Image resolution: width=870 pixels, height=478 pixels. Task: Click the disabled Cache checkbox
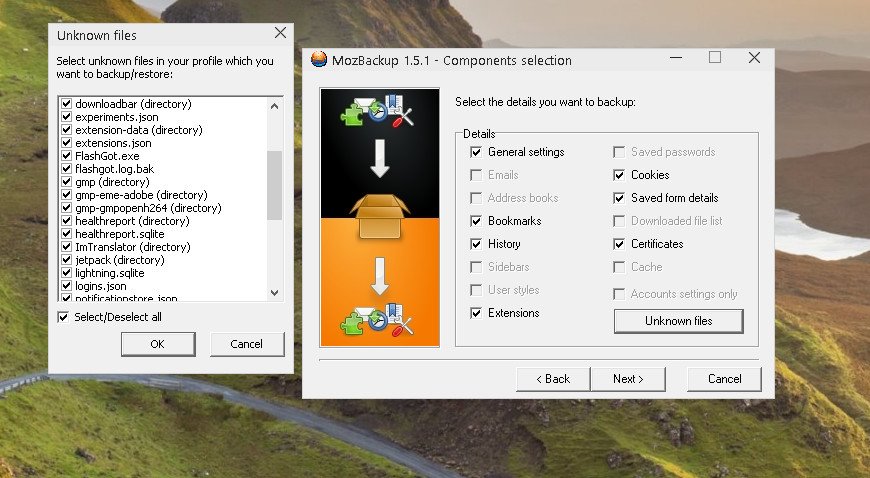click(619, 267)
